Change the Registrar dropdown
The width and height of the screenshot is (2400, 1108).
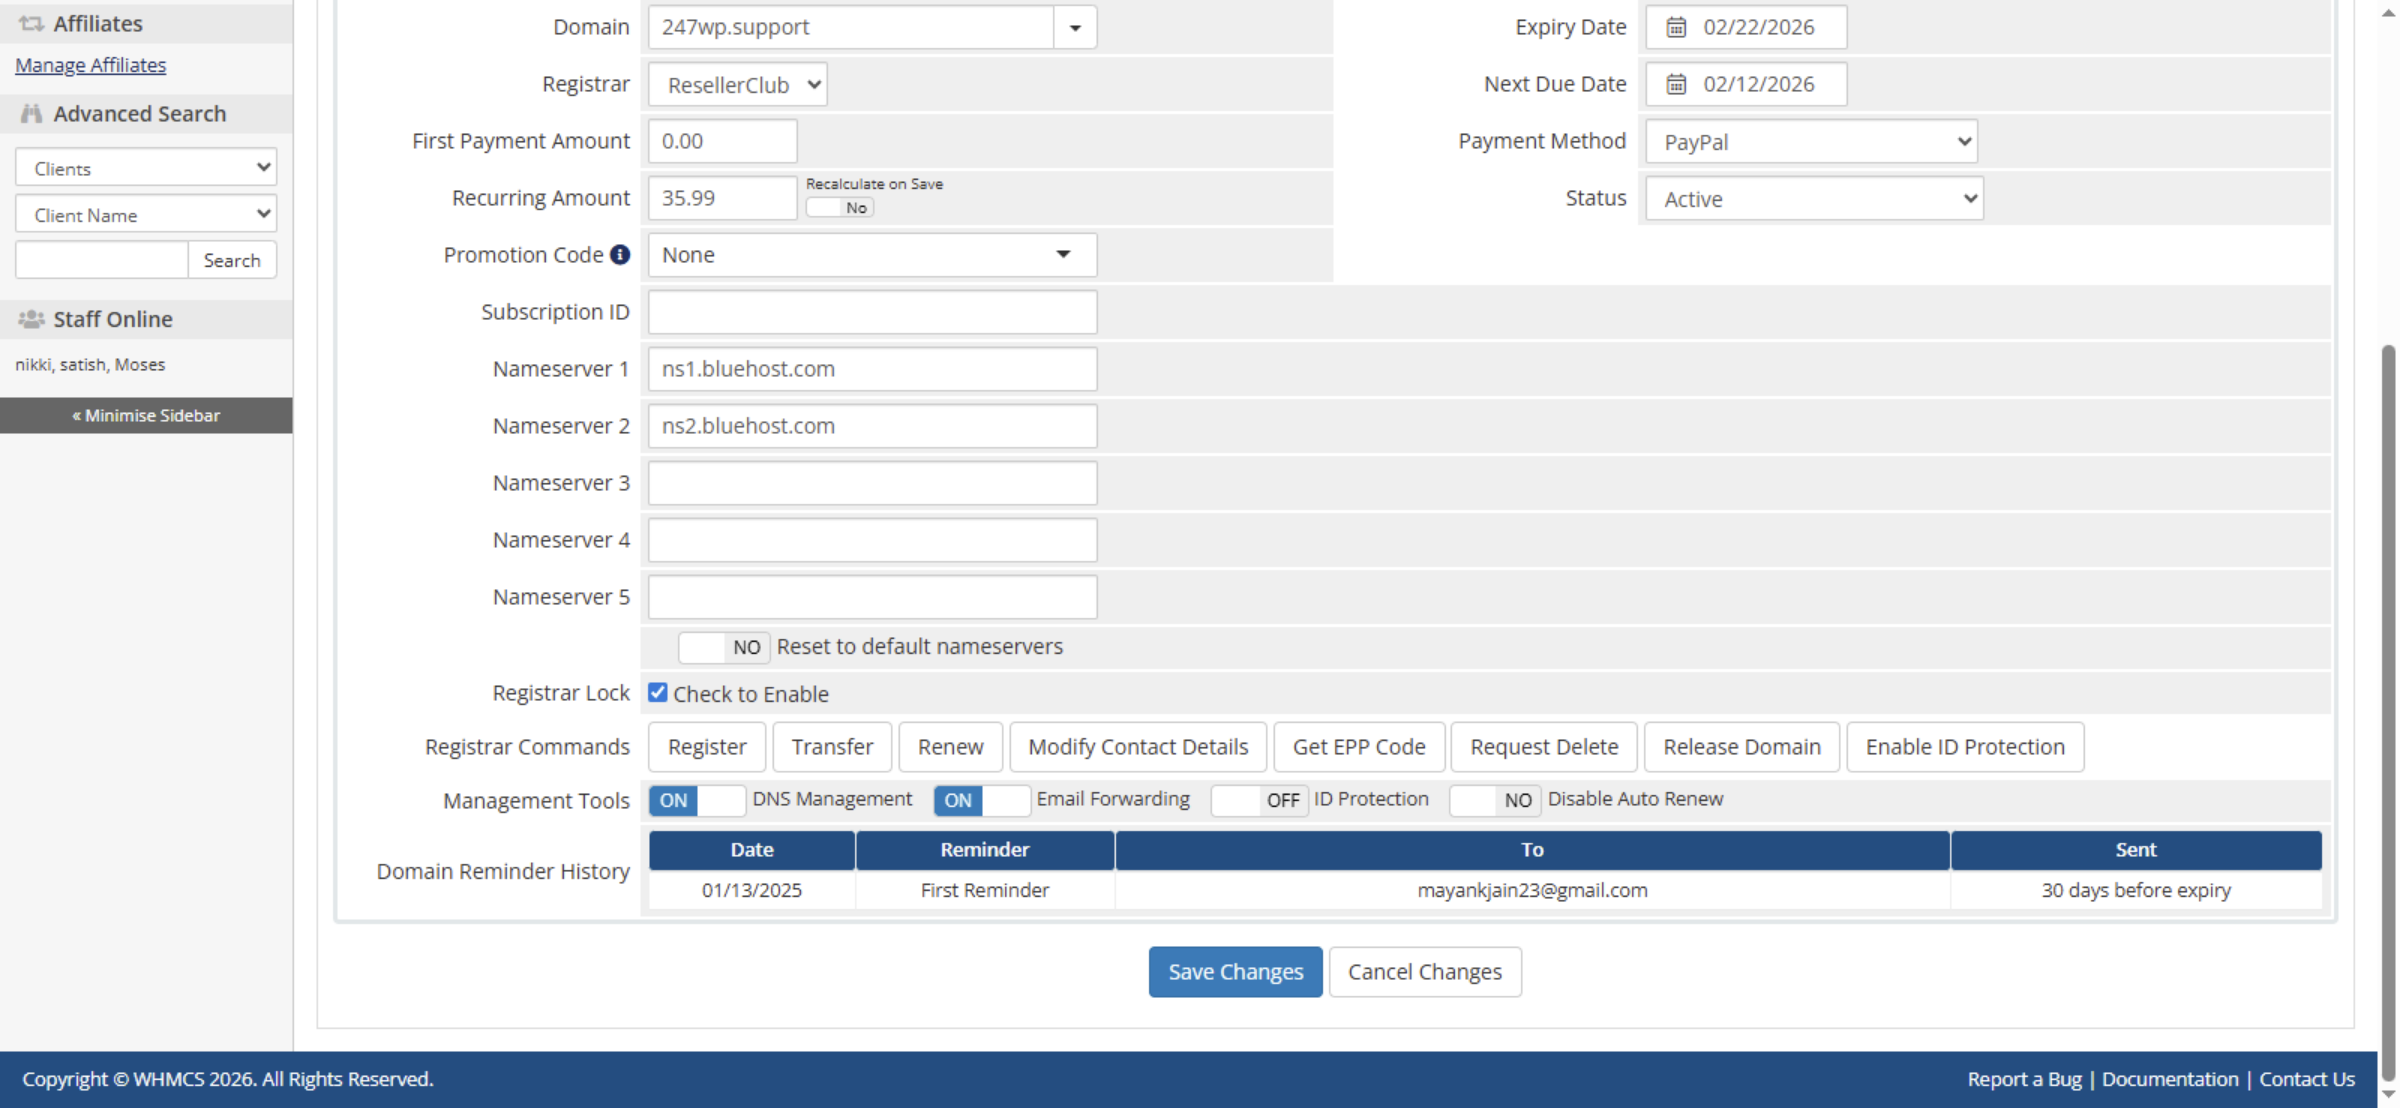736,84
